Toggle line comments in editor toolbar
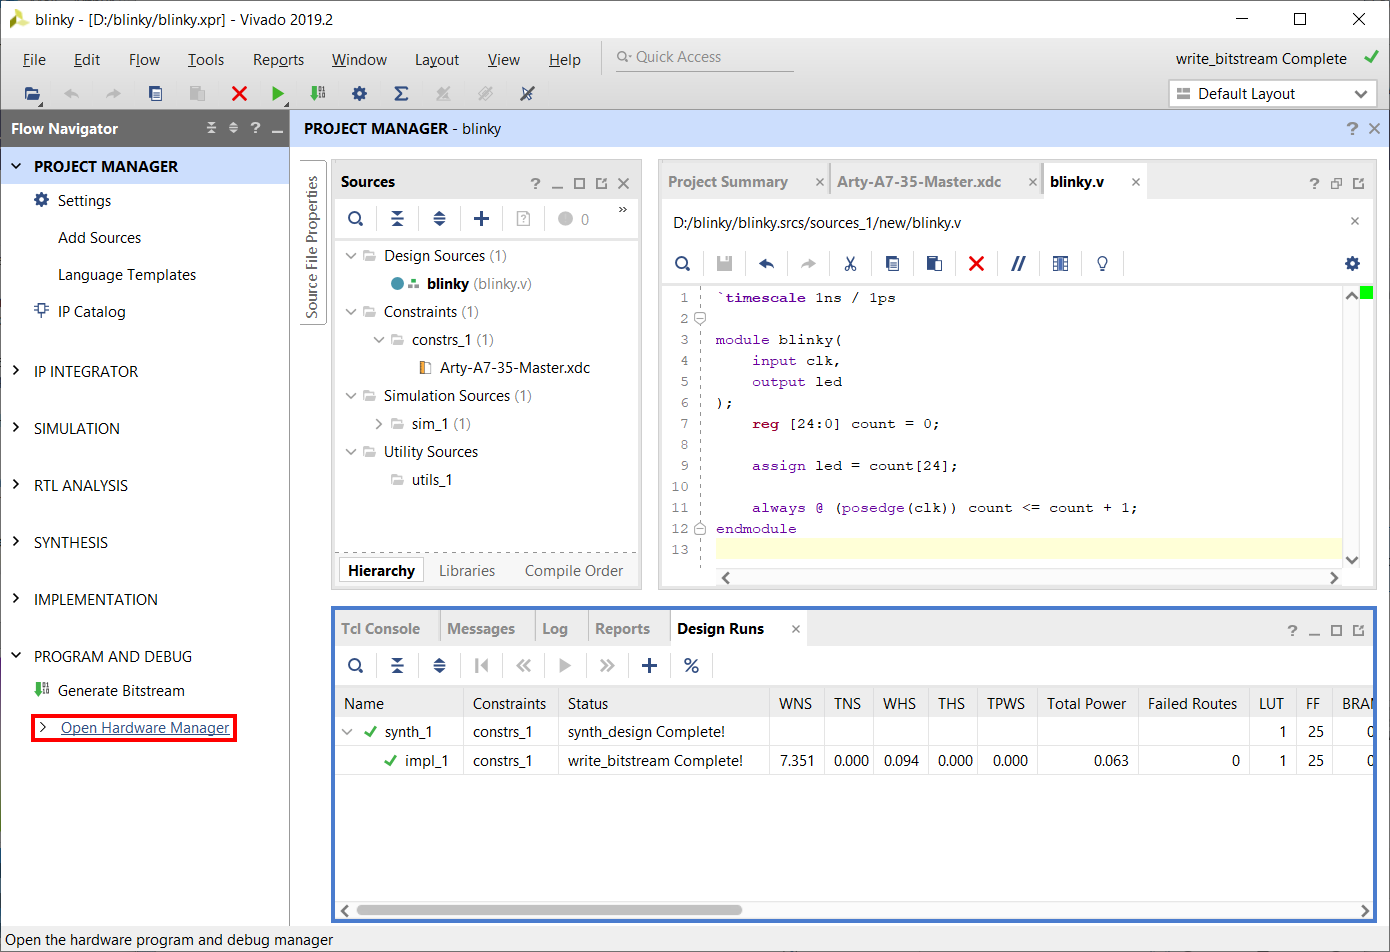 [x=1018, y=264]
